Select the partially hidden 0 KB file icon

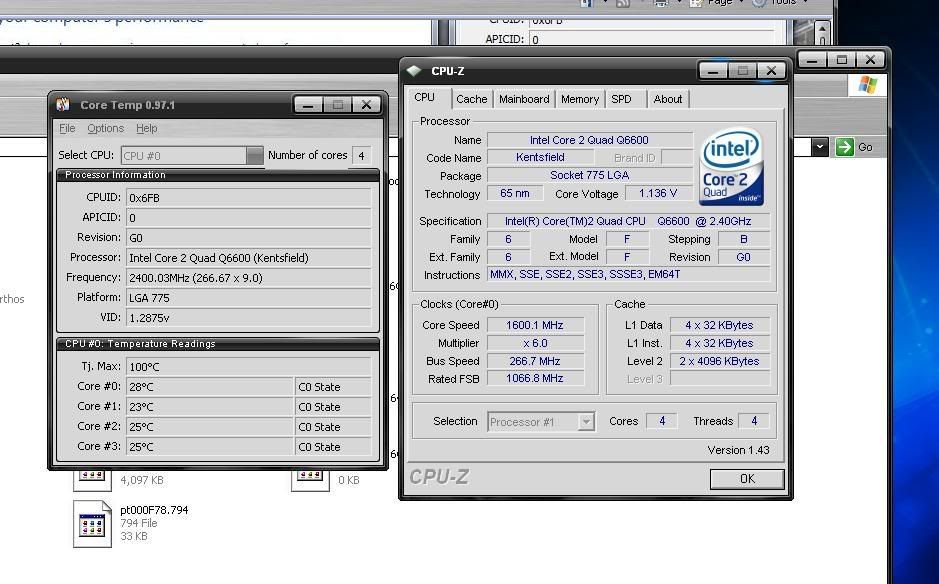click(310, 479)
